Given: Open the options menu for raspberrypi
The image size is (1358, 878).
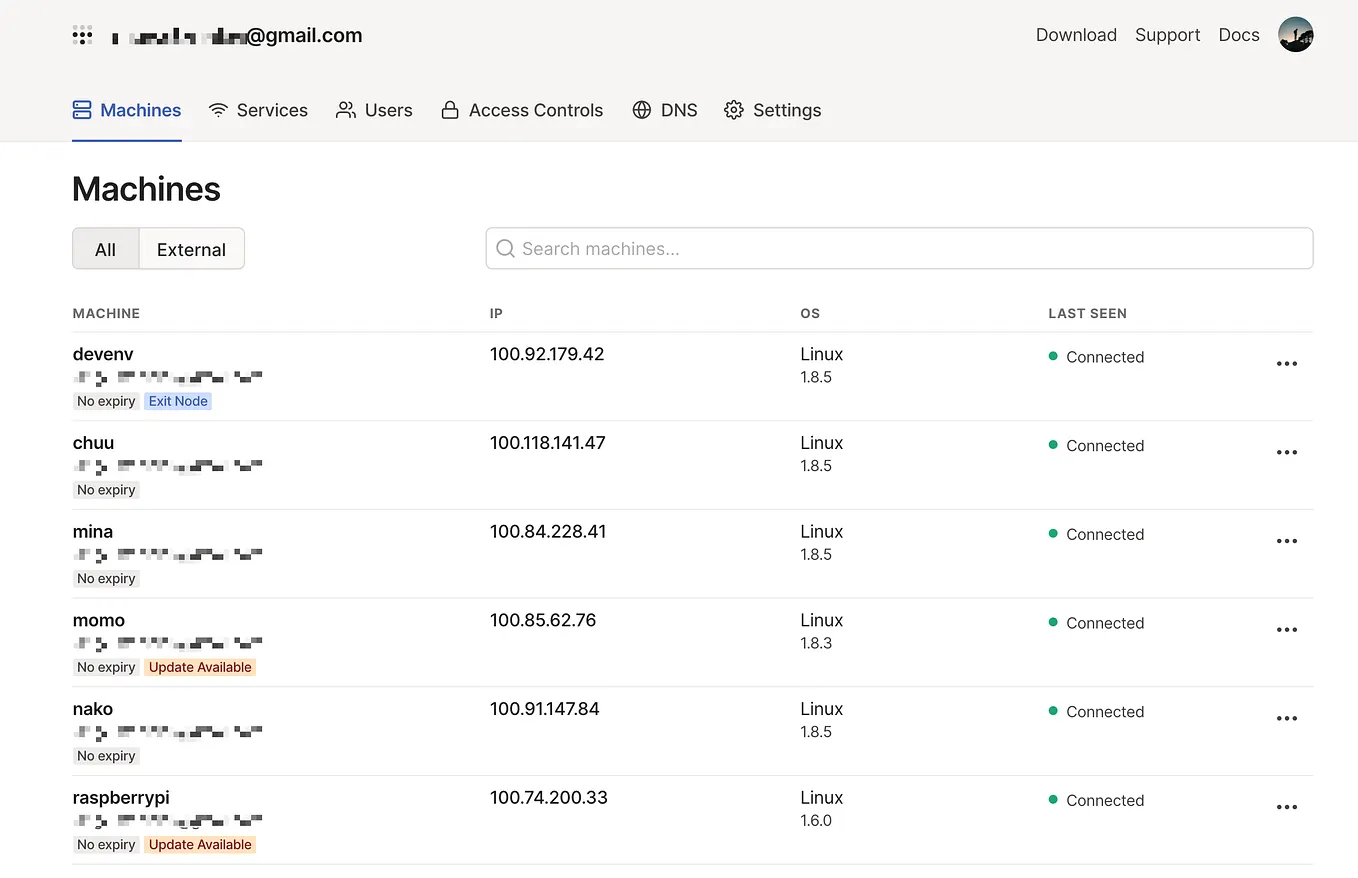Looking at the screenshot, I should pos(1286,806).
